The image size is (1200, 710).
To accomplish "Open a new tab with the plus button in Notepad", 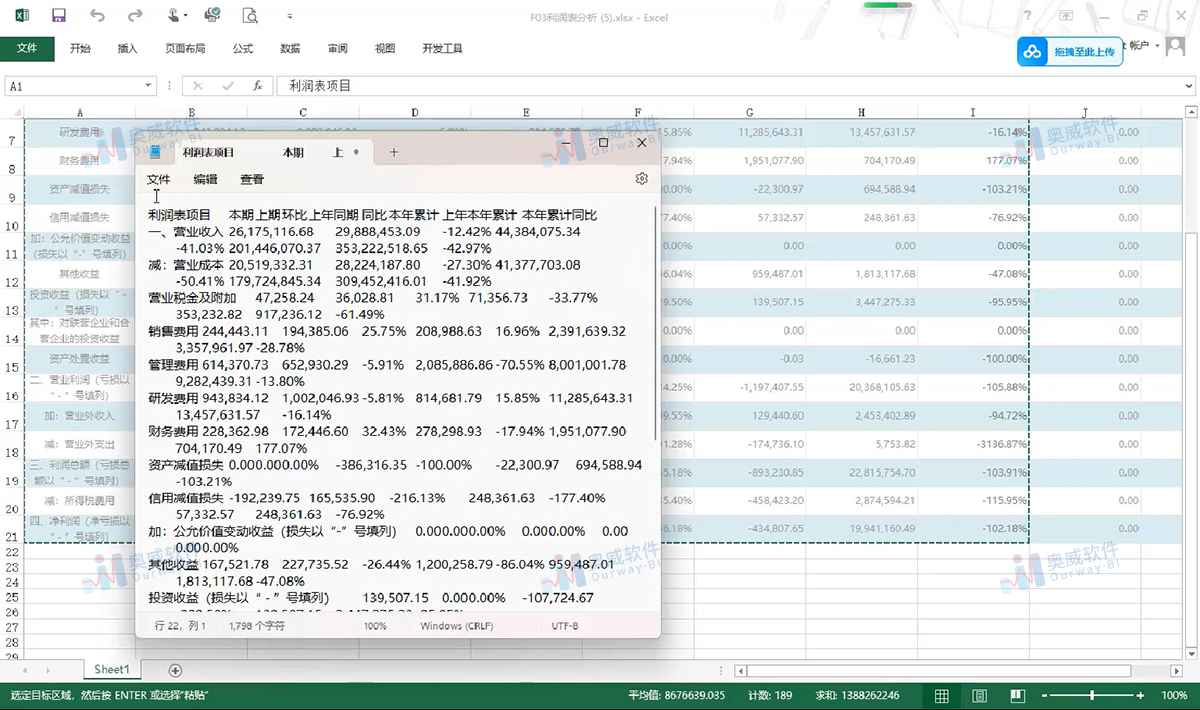I will [393, 150].
